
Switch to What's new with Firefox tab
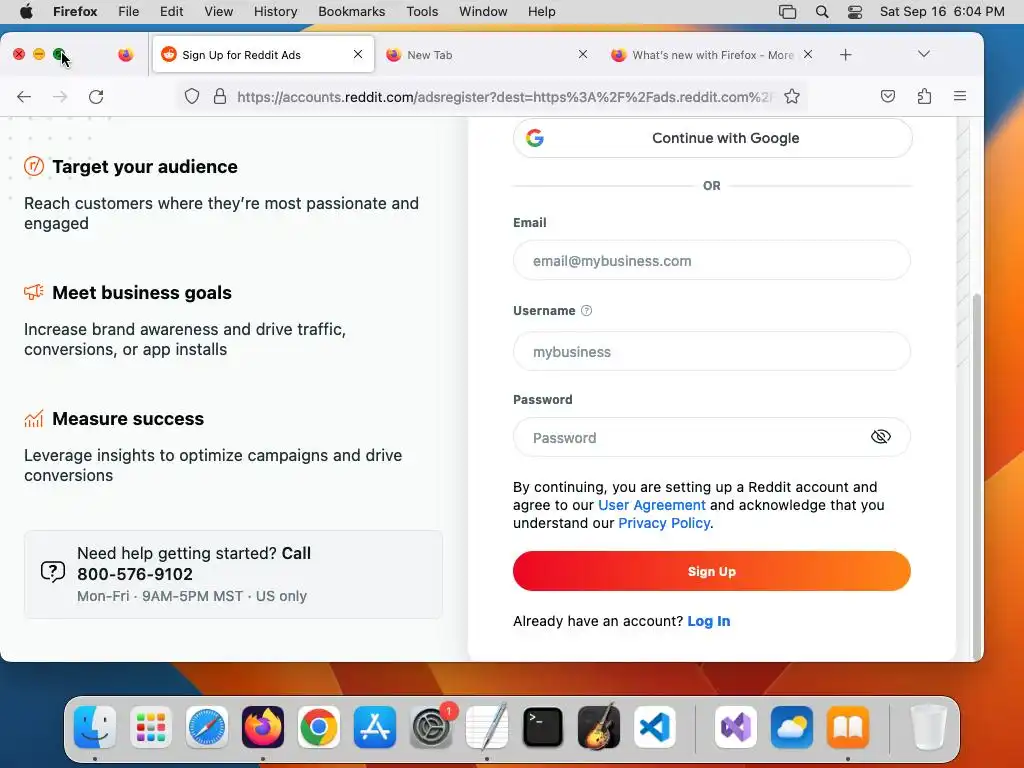coord(711,55)
